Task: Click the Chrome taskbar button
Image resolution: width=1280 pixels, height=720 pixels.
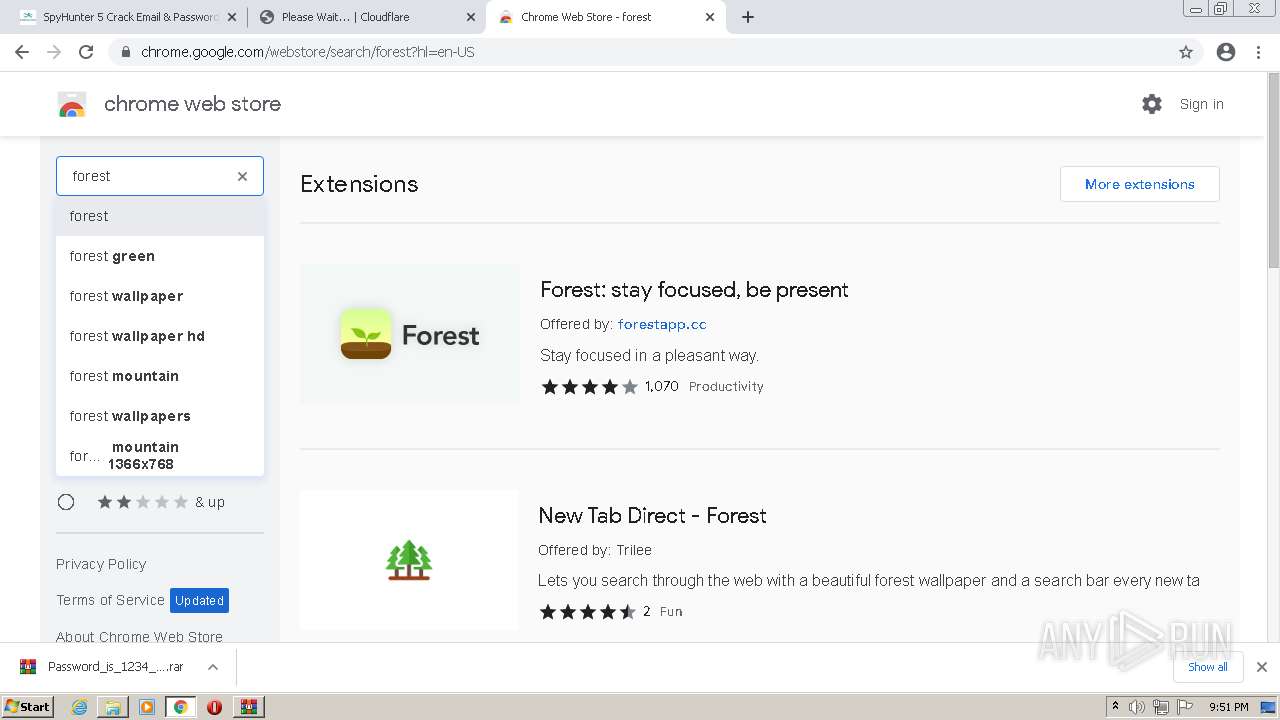Action: pos(181,707)
